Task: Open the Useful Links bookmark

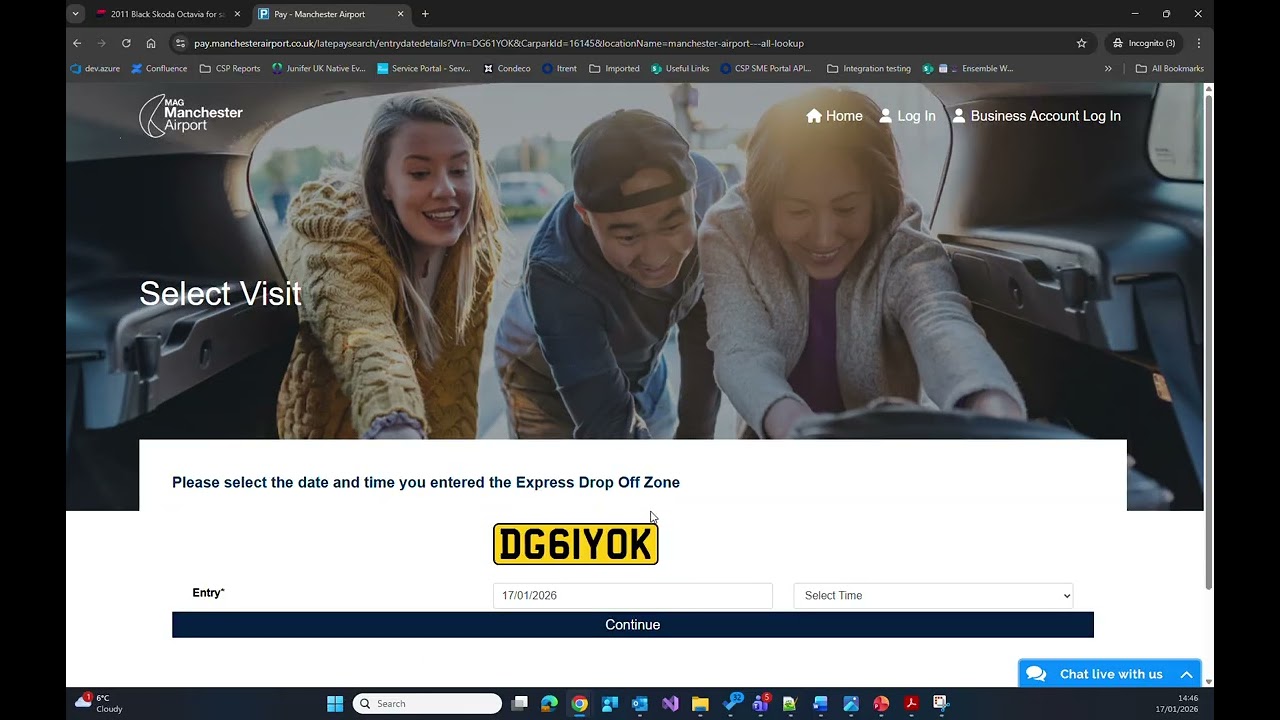Action: pyautogui.click(x=680, y=69)
